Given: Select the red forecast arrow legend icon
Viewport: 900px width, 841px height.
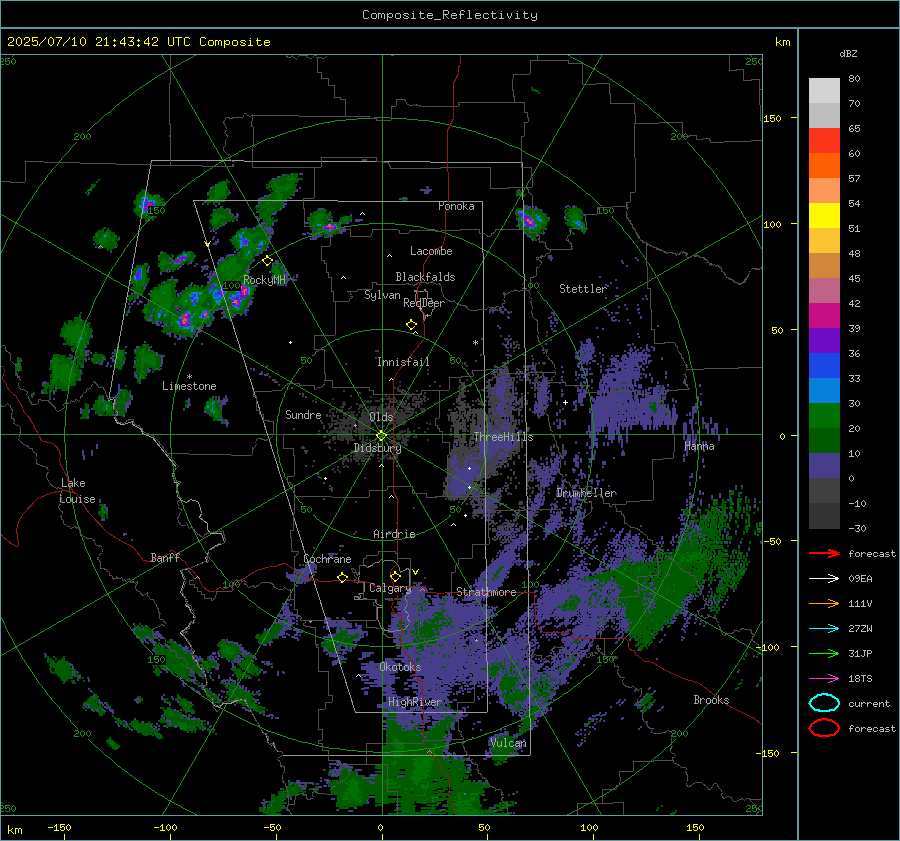Looking at the screenshot, I should [x=824, y=553].
